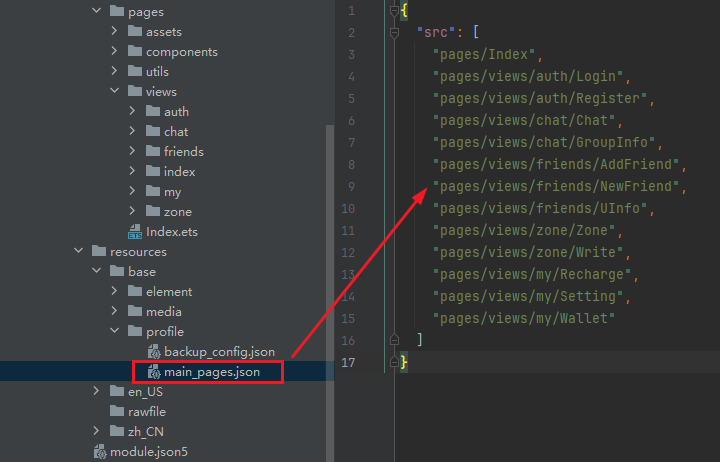Collapse the base folder chevron

pos(96,271)
